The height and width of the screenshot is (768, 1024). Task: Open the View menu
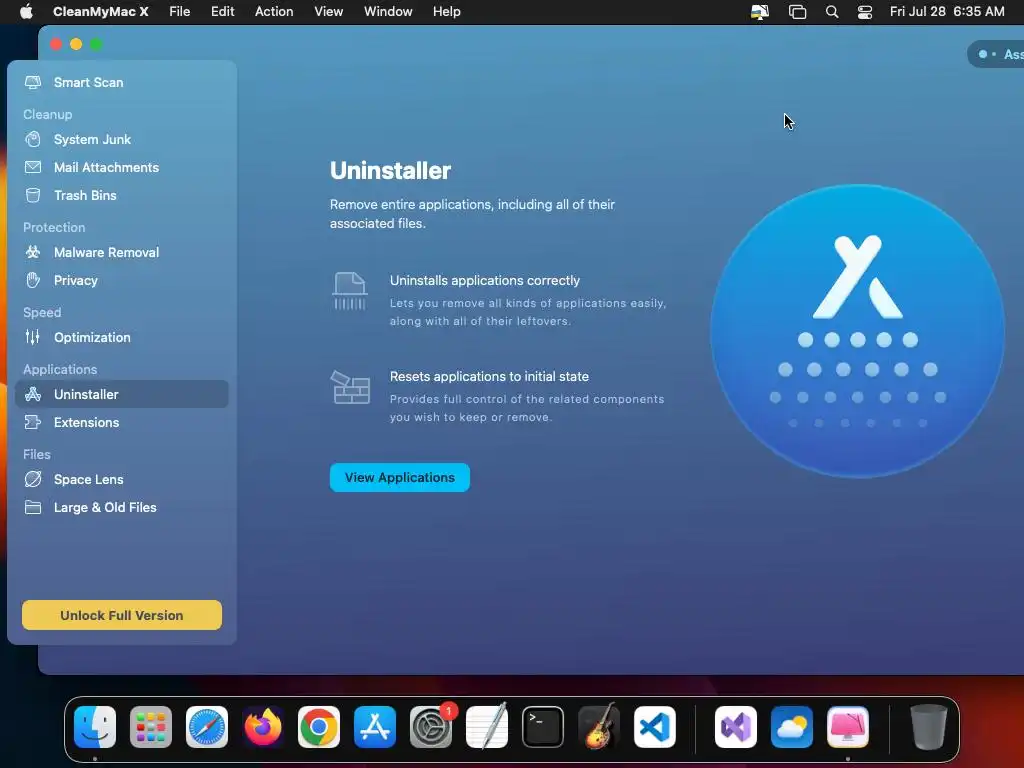click(328, 12)
